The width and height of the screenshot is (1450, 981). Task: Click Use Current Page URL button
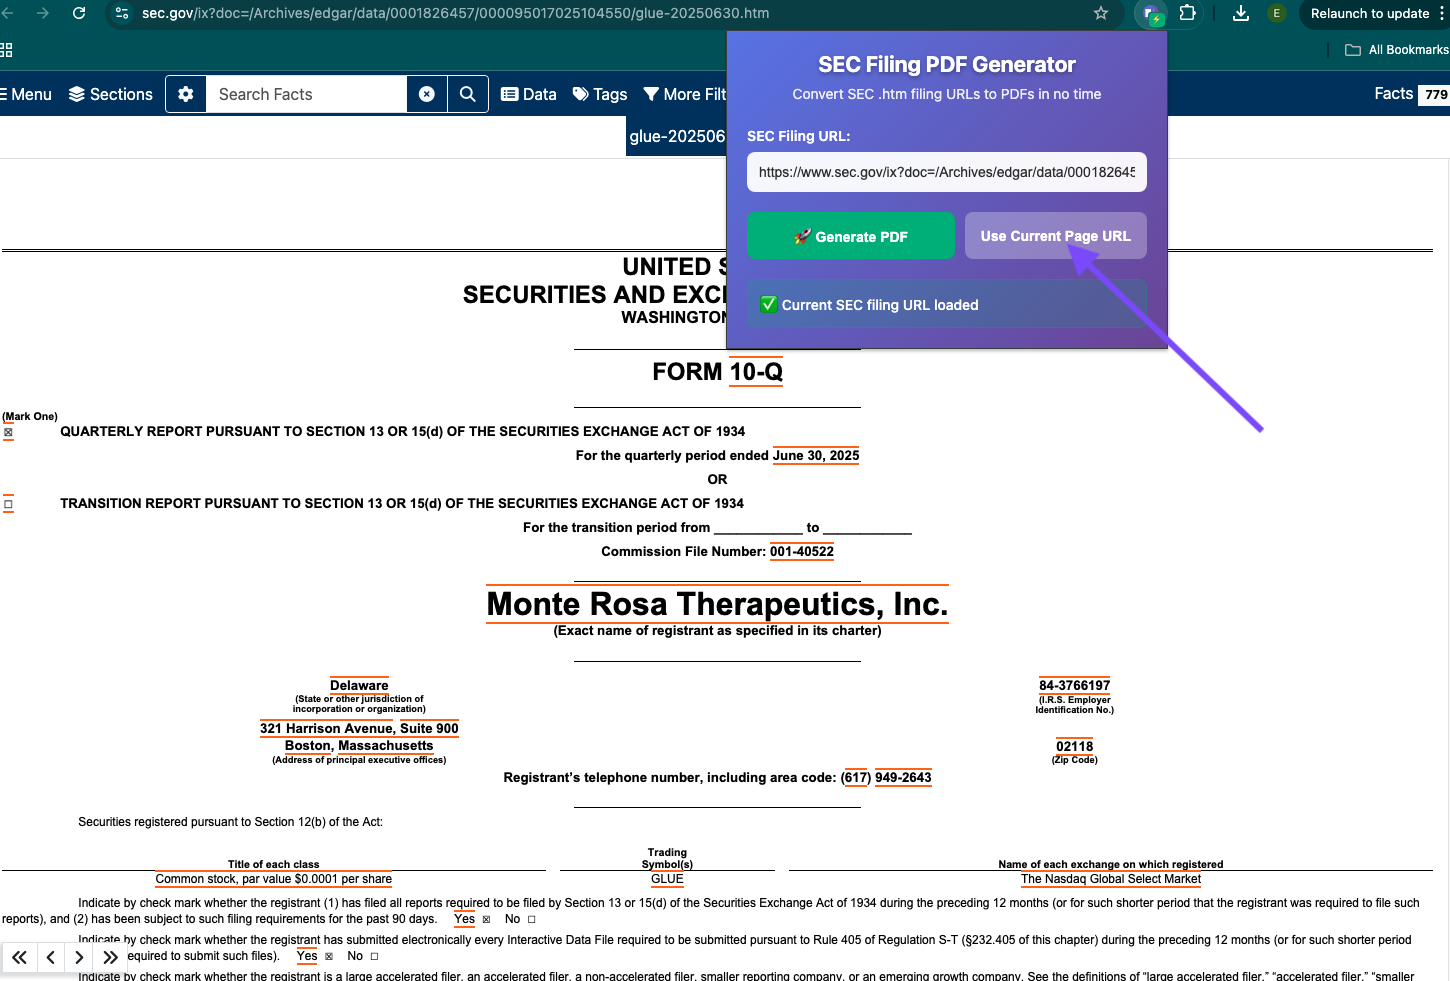1055,236
